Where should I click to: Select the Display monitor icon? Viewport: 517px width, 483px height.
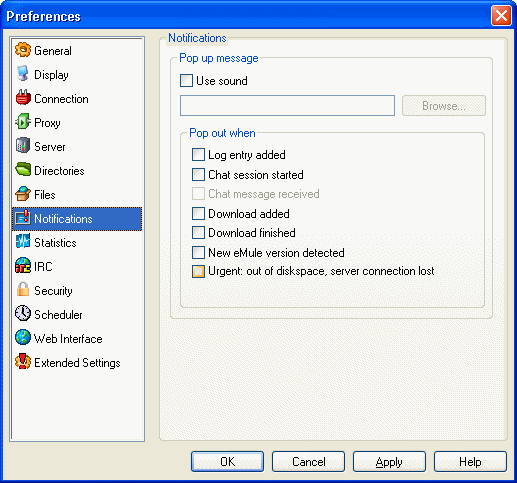point(23,74)
